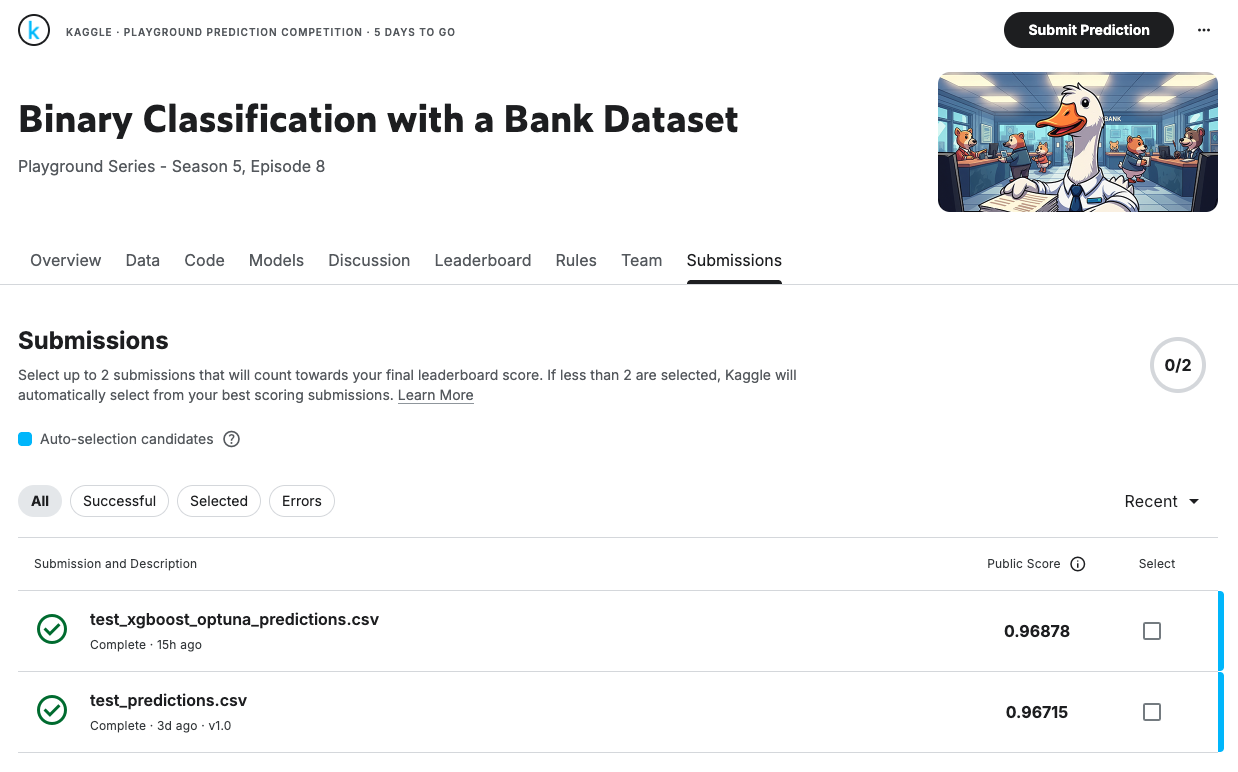Click green checkmark icon for test_predictions.csv
Viewport: 1238px width, 772px height.
[x=52, y=710]
